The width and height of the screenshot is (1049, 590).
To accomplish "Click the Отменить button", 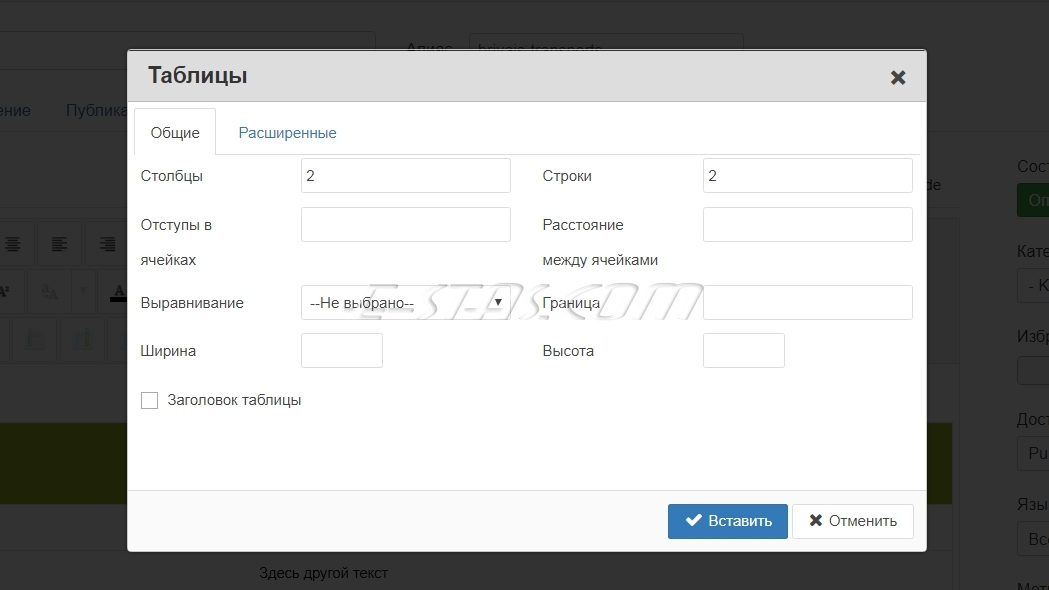I will coord(852,521).
